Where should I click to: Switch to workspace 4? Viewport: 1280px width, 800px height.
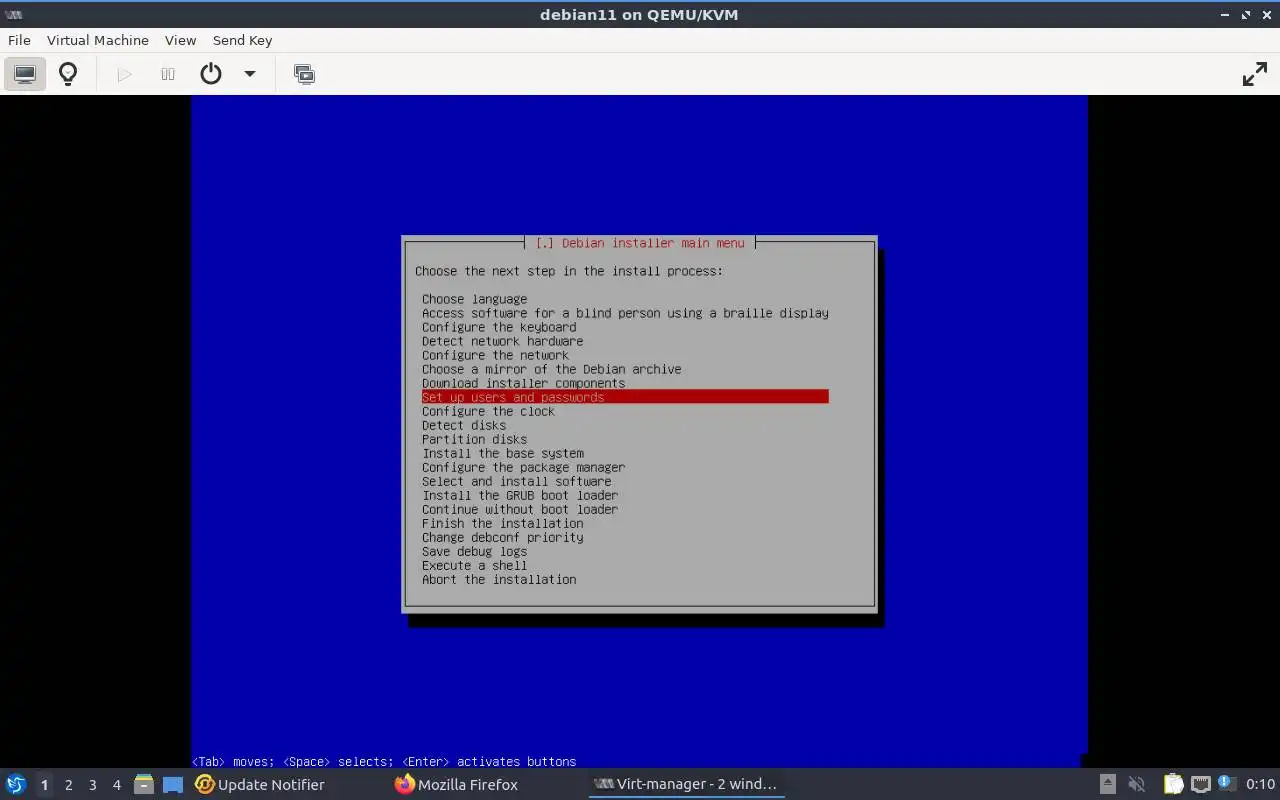116,785
